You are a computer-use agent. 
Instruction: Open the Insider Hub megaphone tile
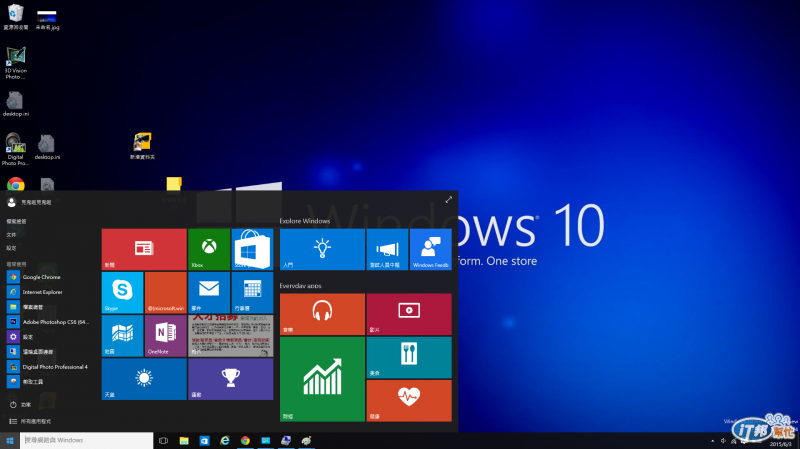coord(387,250)
